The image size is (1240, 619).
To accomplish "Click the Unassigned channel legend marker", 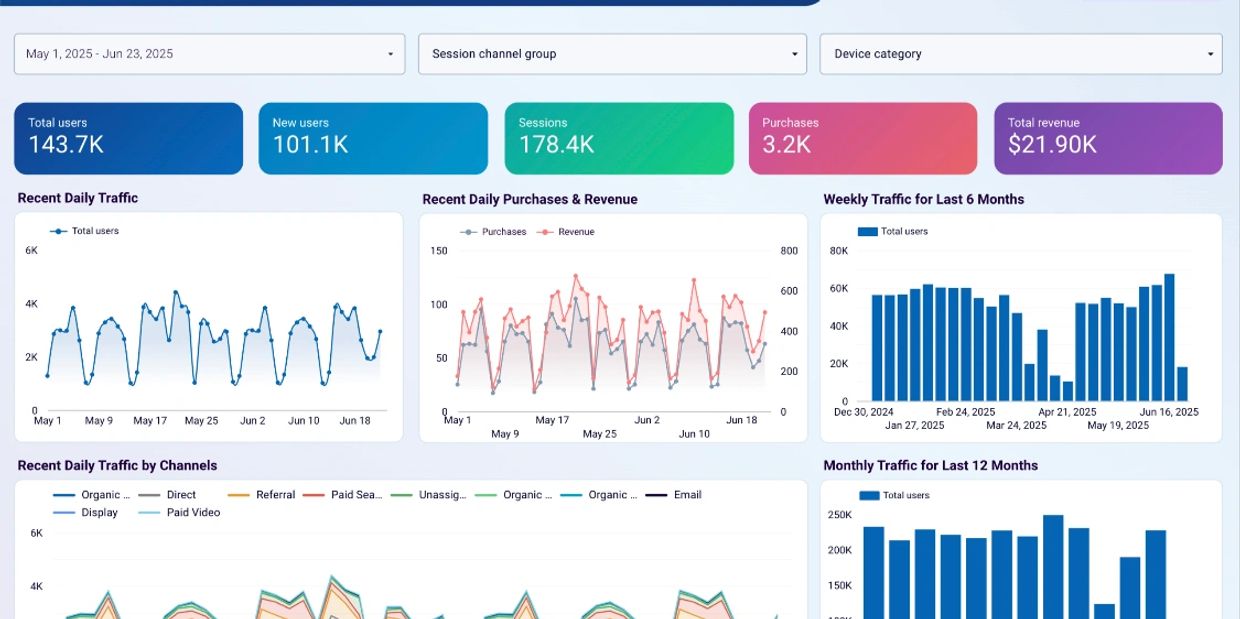I will (402, 495).
